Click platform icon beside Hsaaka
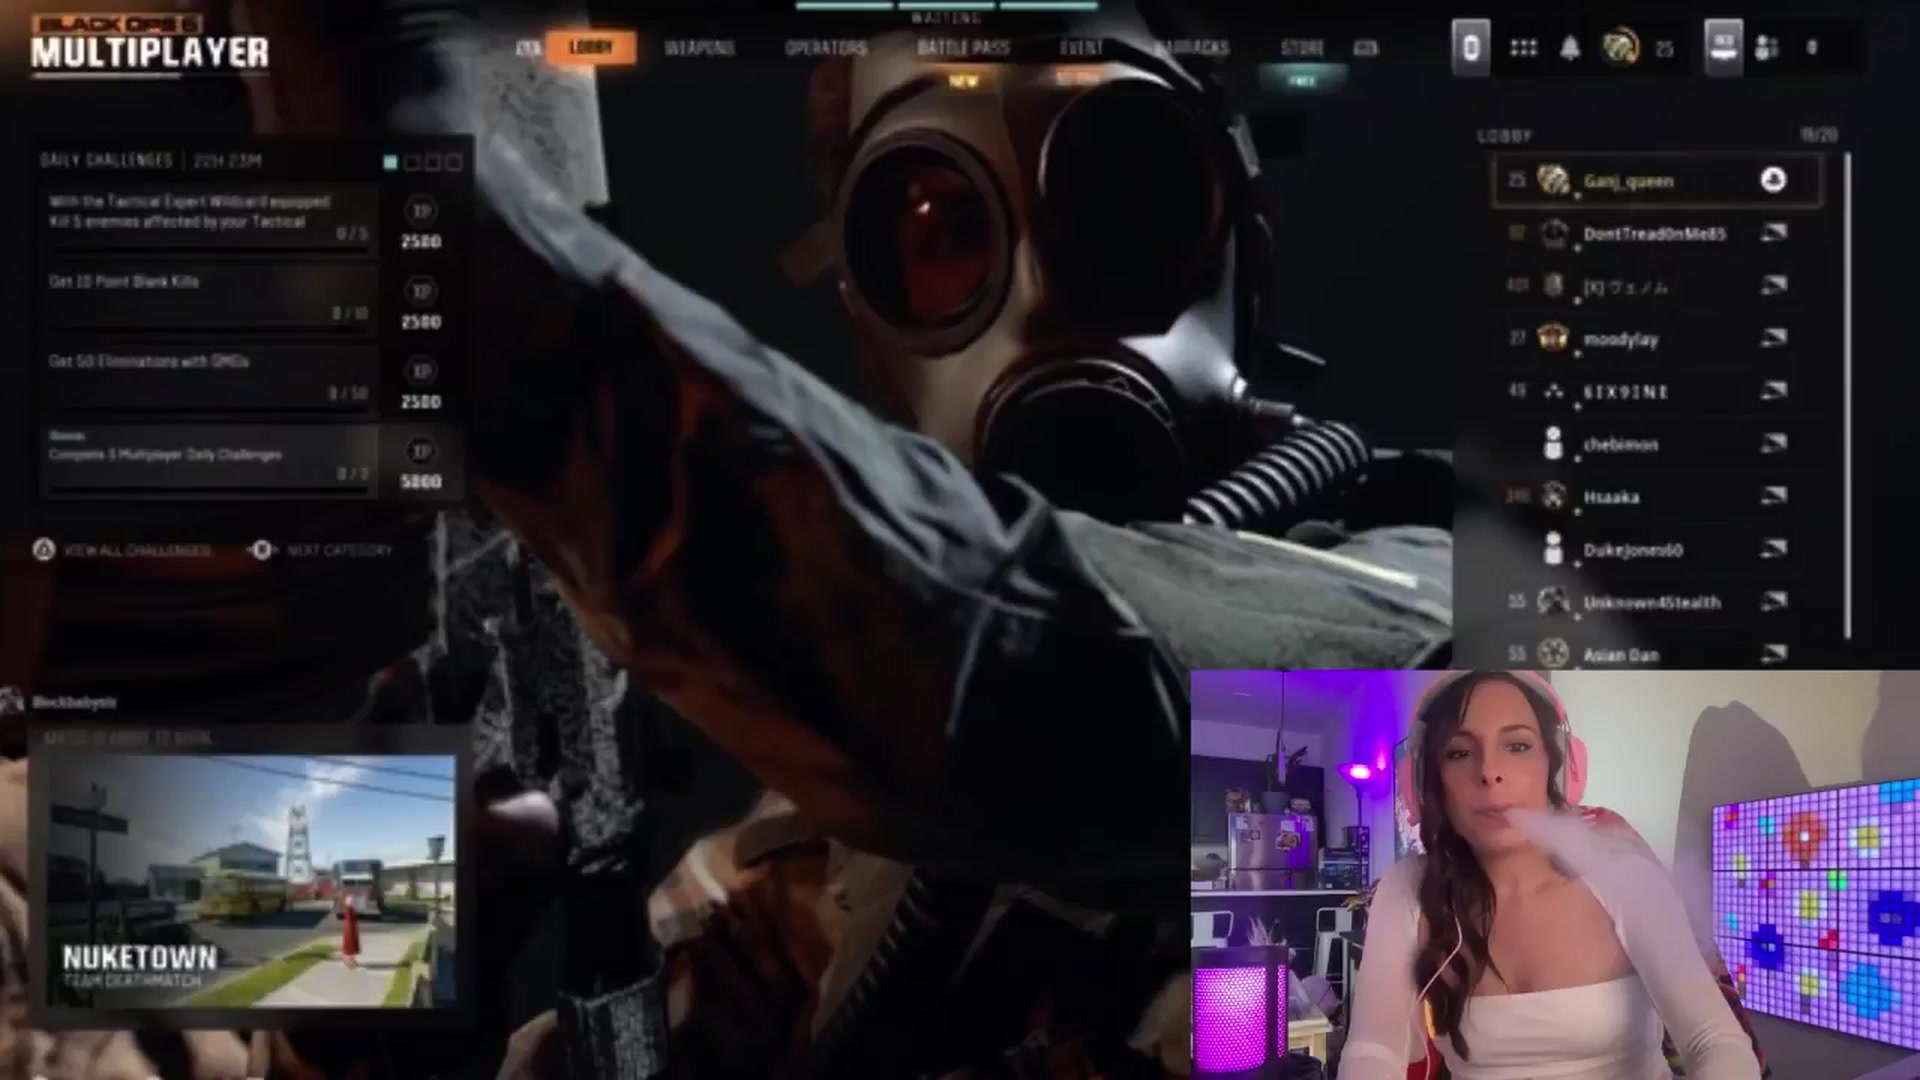This screenshot has height=1080, width=1920. [1774, 496]
